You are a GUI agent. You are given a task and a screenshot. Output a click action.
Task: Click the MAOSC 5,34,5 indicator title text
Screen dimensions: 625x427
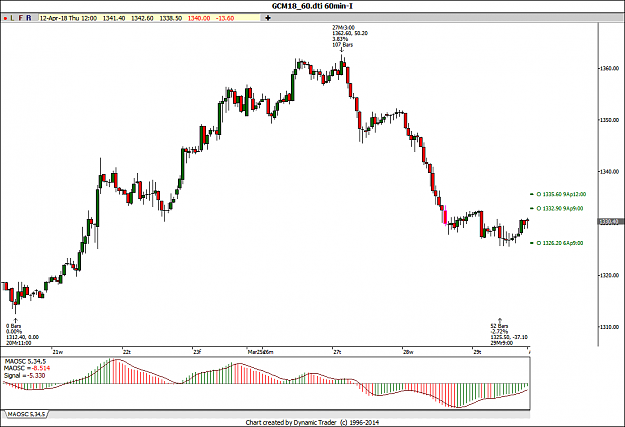click(x=24, y=361)
